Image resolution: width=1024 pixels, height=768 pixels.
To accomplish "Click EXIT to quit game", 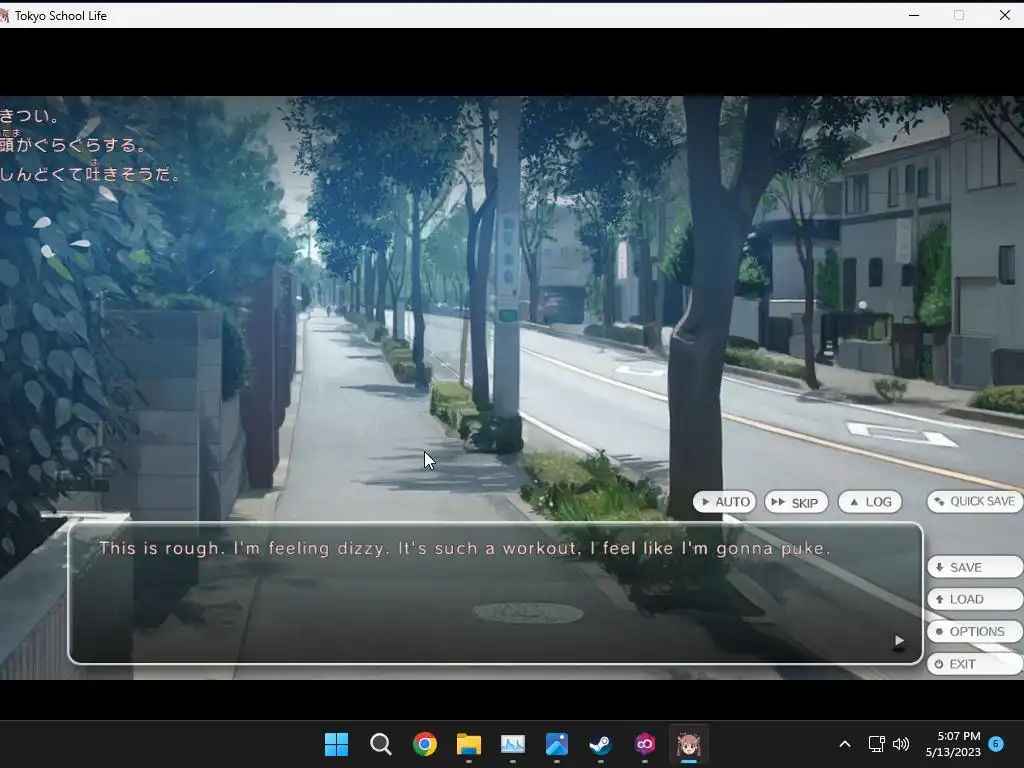I will [975, 664].
